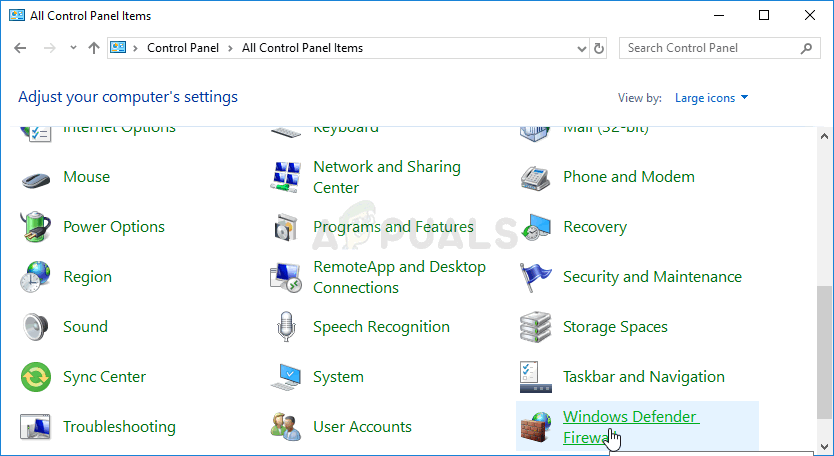Click the Troubleshooting icon

(x=36, y=427)
